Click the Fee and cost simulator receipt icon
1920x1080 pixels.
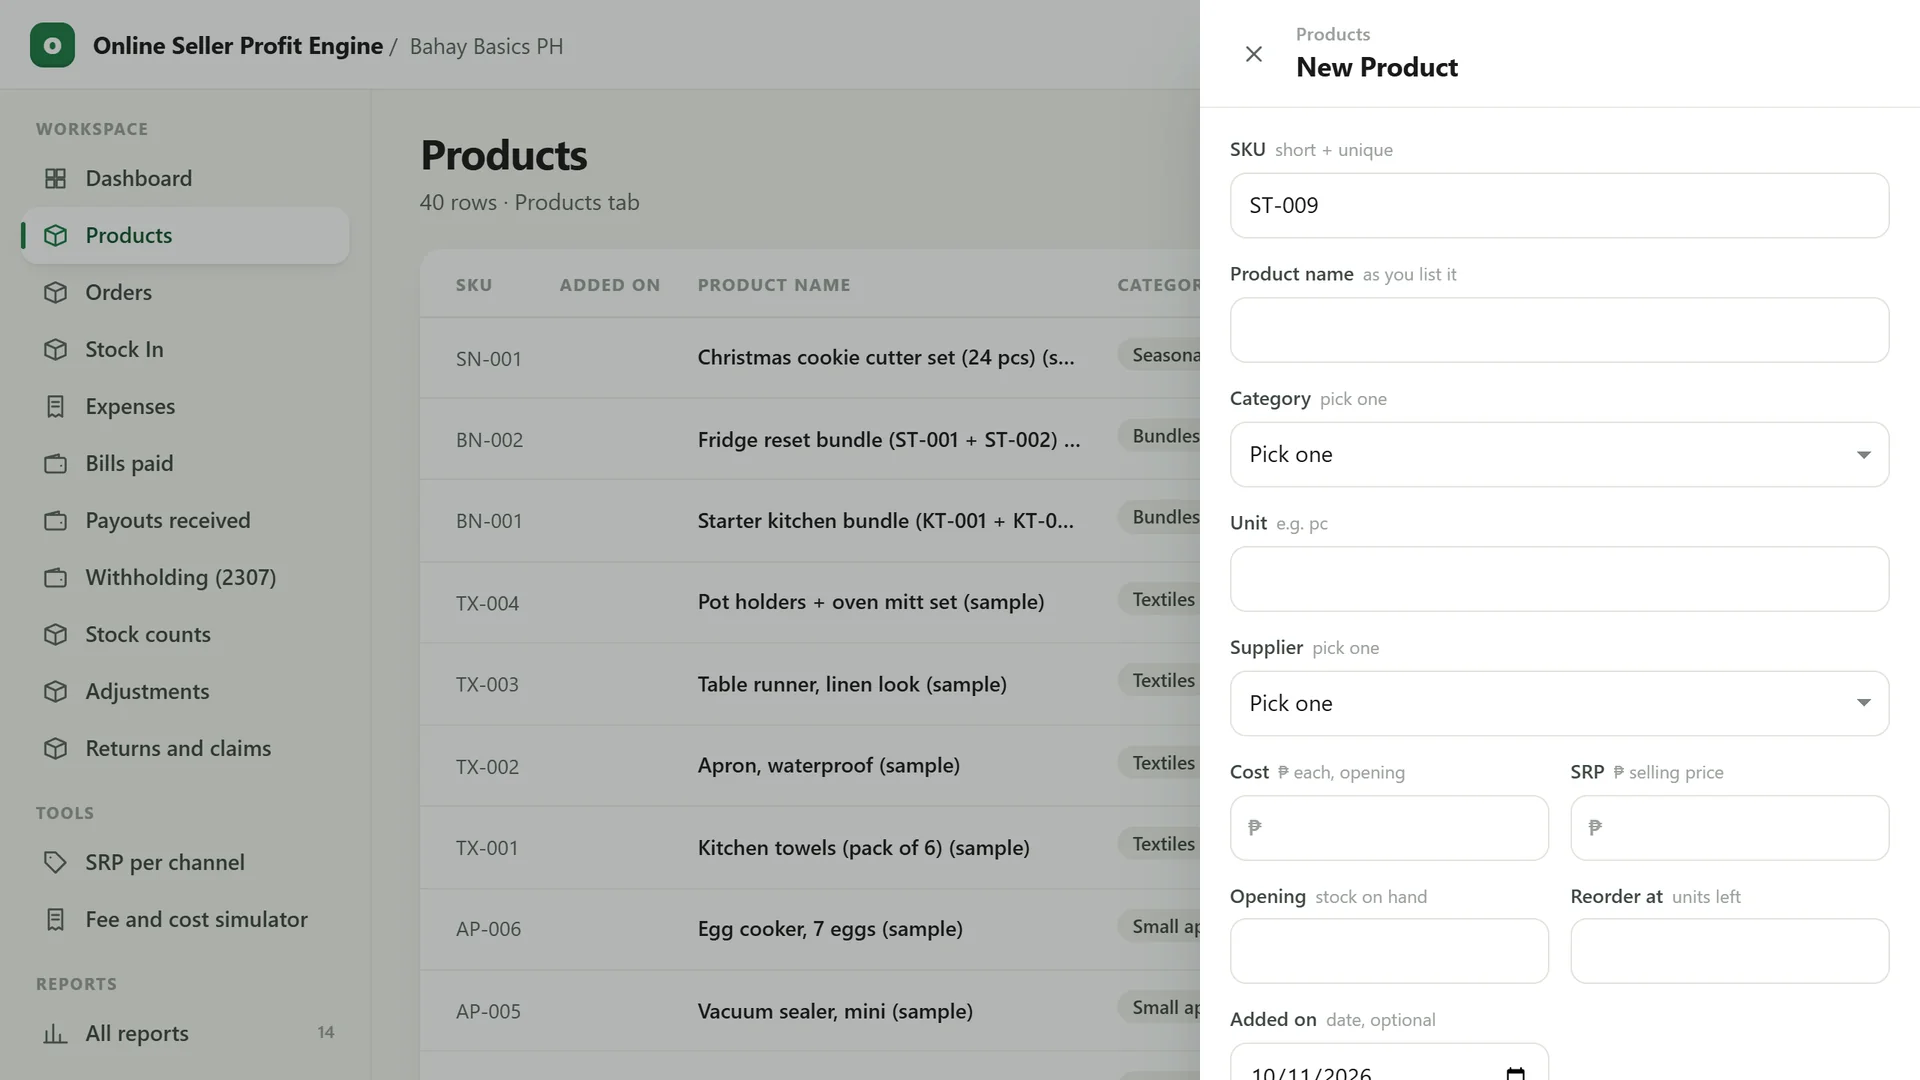click(56, 919)
